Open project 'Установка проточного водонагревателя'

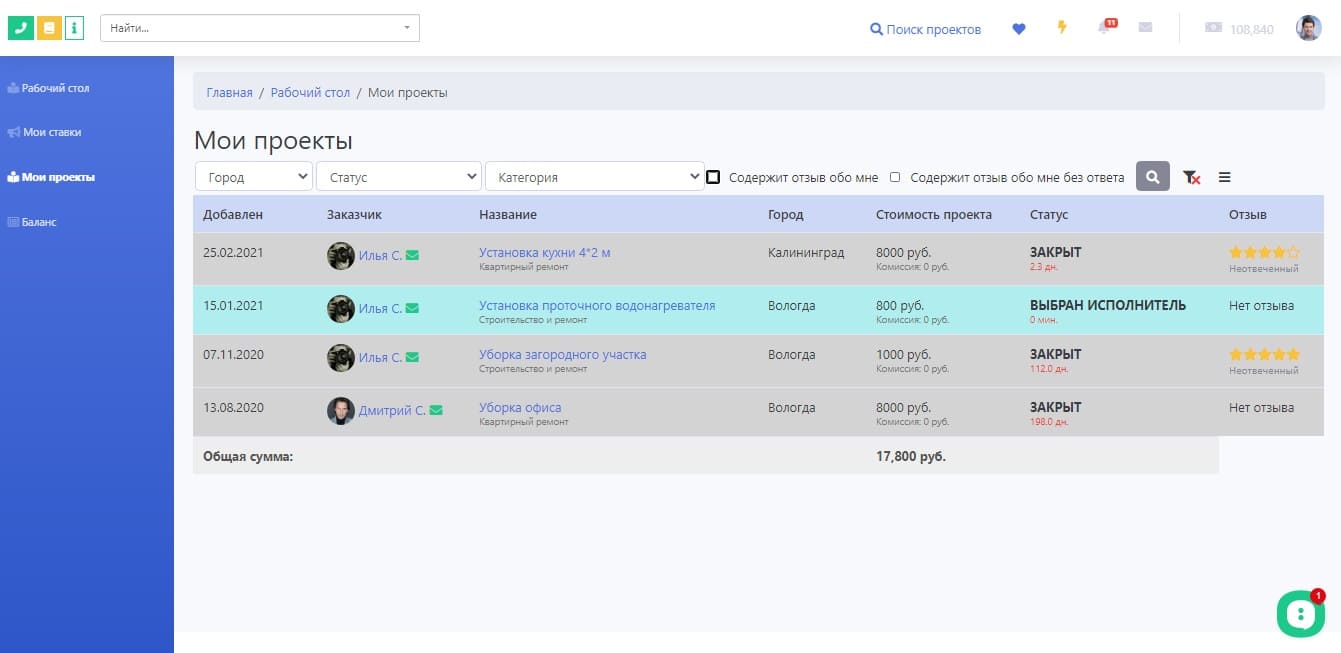(597, 306)
